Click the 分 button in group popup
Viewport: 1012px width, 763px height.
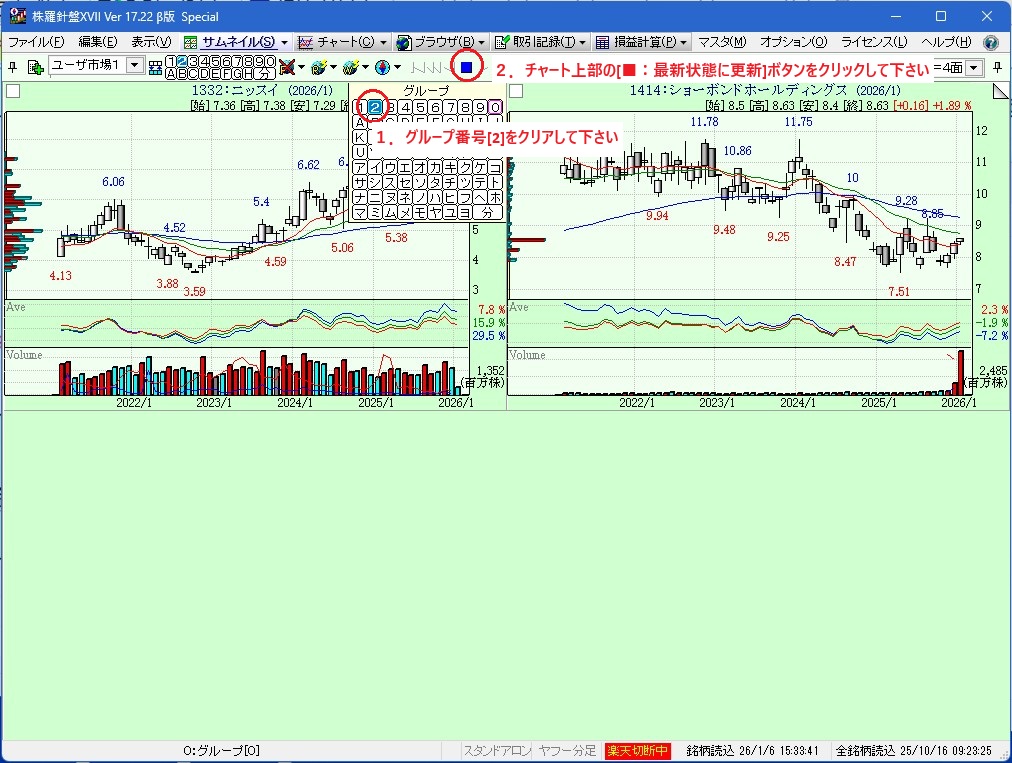(487, 212)
